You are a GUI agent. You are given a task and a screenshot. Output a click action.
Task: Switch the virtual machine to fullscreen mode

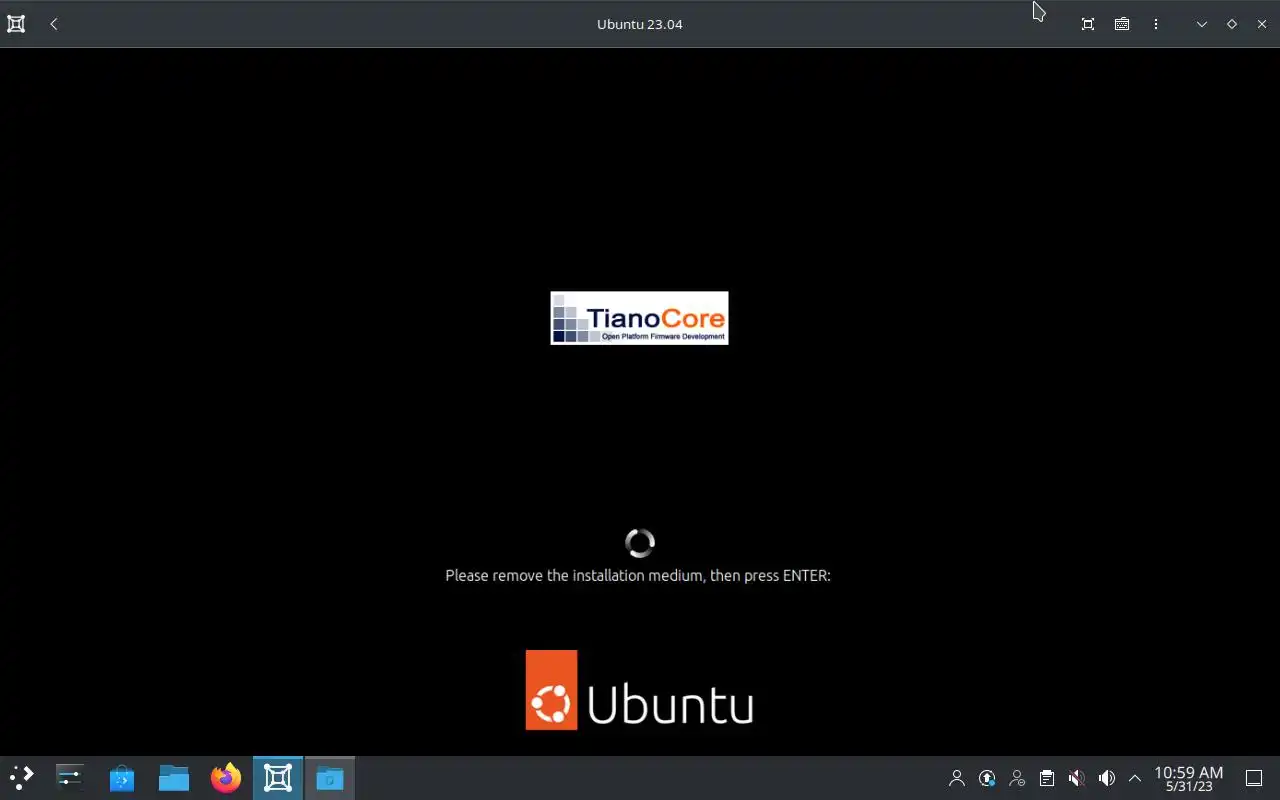(1088, 24)
